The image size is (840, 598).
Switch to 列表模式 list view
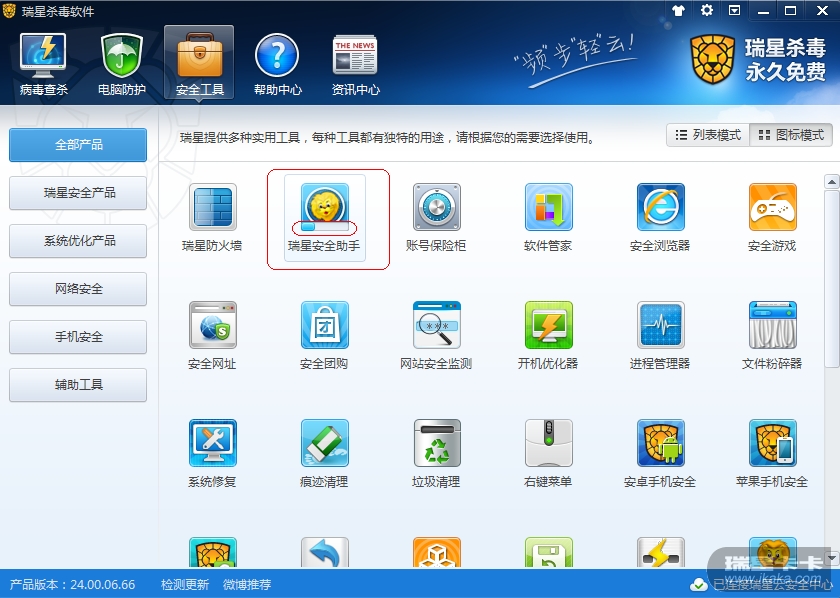click(x=708, y=135)
